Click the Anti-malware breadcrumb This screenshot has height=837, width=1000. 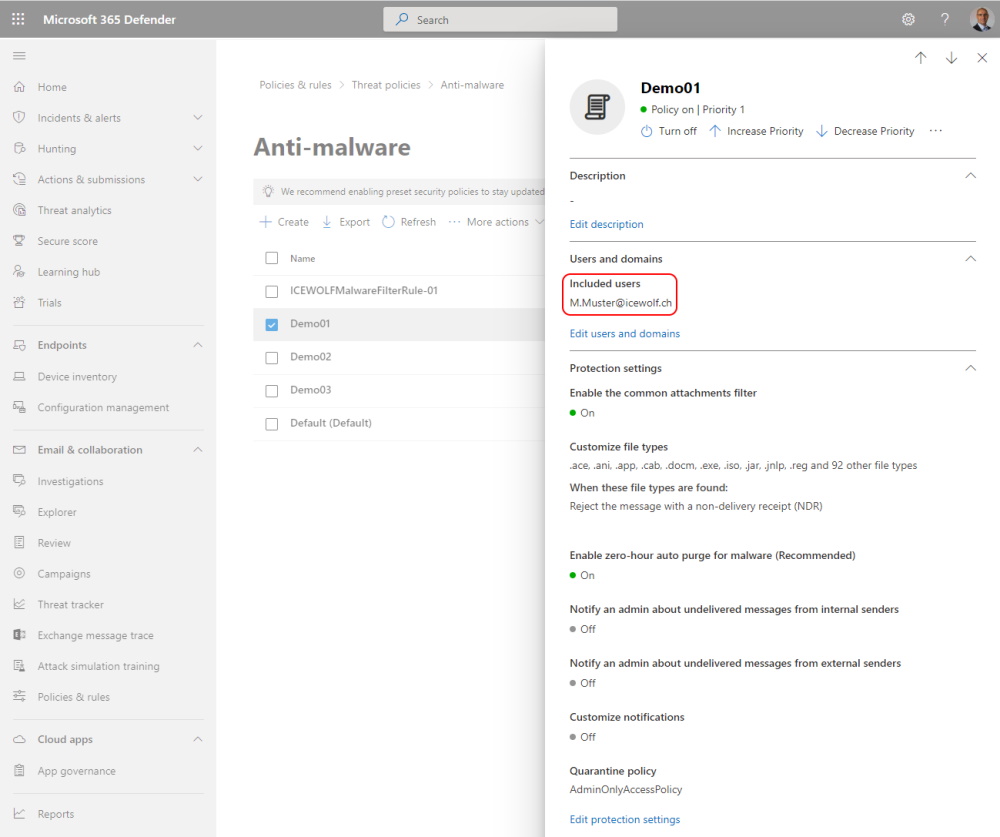click(x=472, y=85)
